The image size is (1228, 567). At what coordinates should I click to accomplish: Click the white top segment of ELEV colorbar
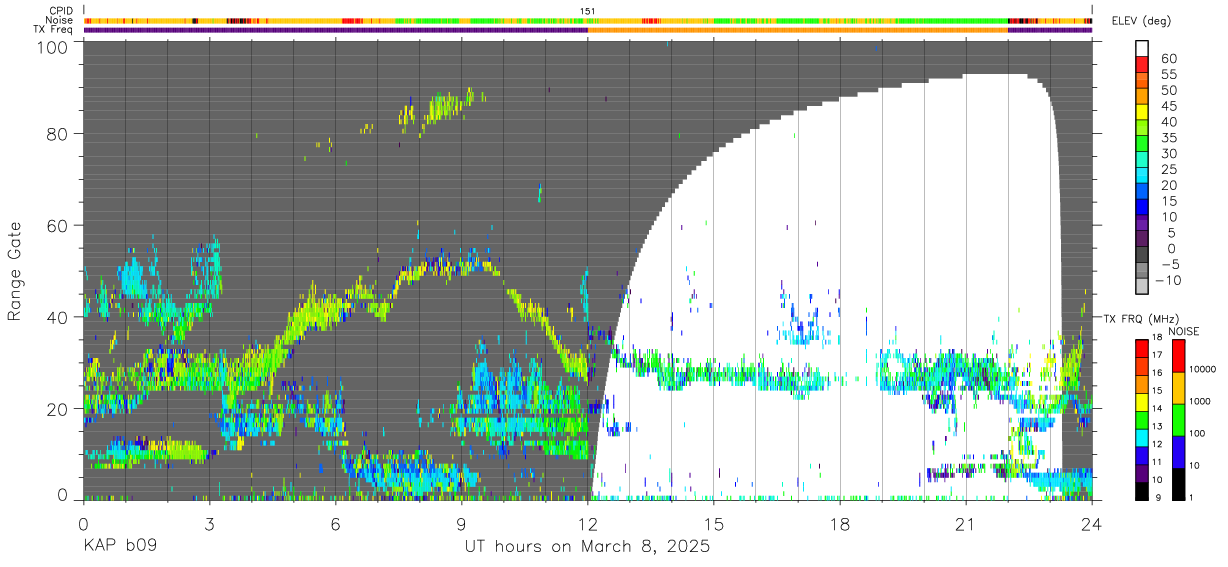pyautogui.click(x=1142, y=48)
